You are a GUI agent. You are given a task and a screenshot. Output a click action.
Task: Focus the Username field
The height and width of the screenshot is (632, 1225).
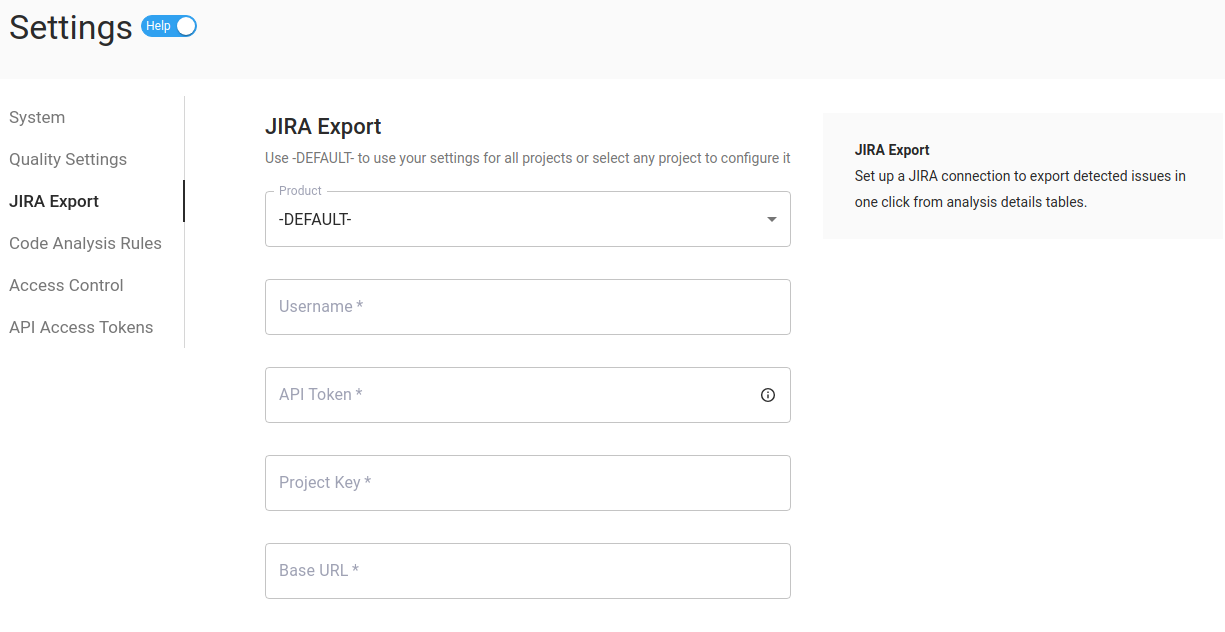tap(528, 307)
